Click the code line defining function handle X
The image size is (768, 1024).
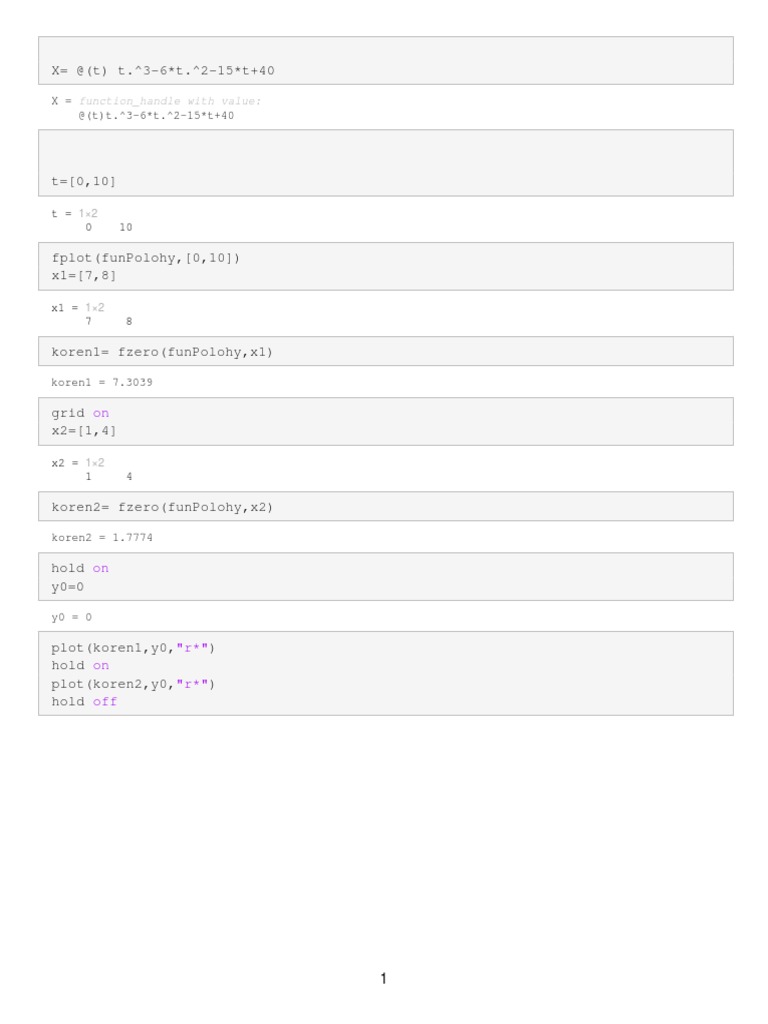coord(163,71)
